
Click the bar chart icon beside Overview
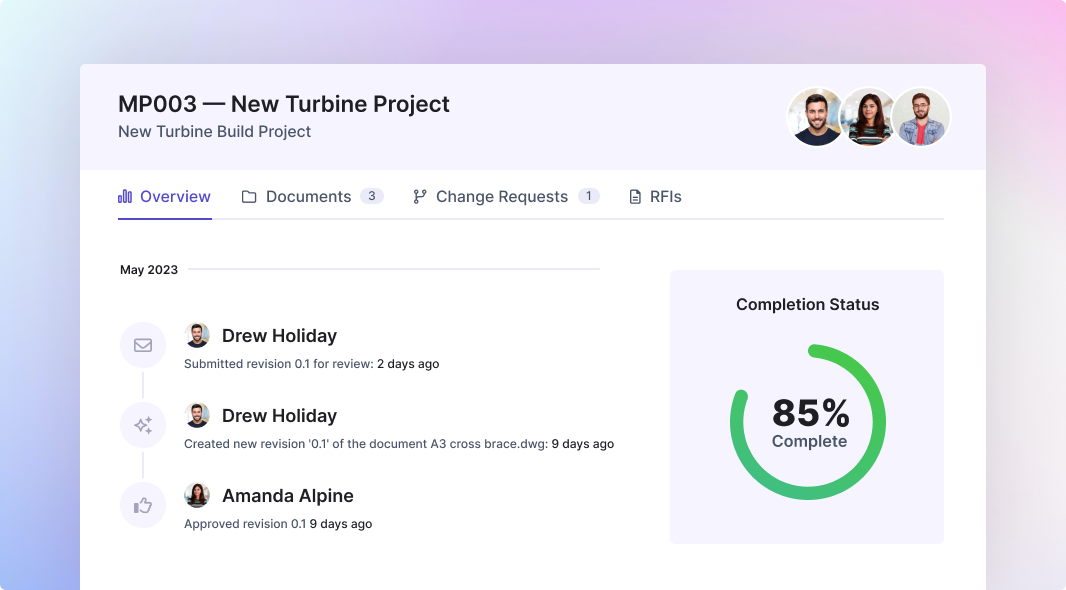click(125, 197)
